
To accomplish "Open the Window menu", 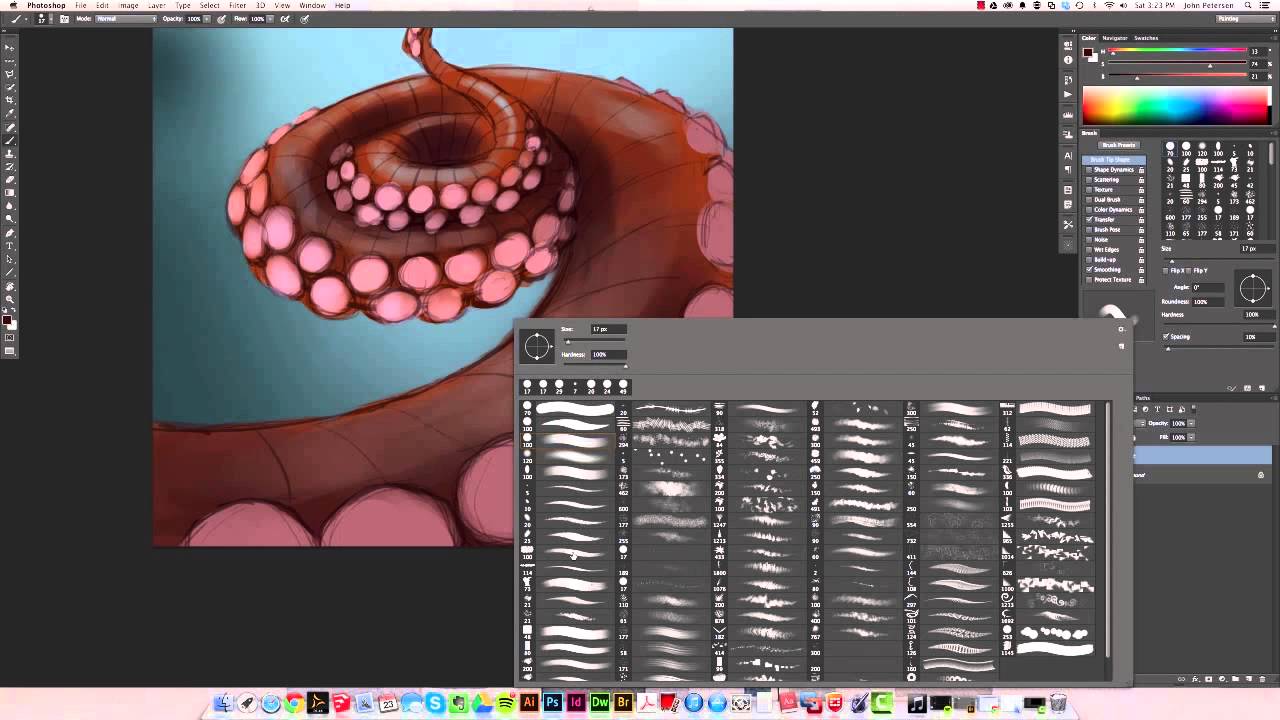I will pos(312,6).
